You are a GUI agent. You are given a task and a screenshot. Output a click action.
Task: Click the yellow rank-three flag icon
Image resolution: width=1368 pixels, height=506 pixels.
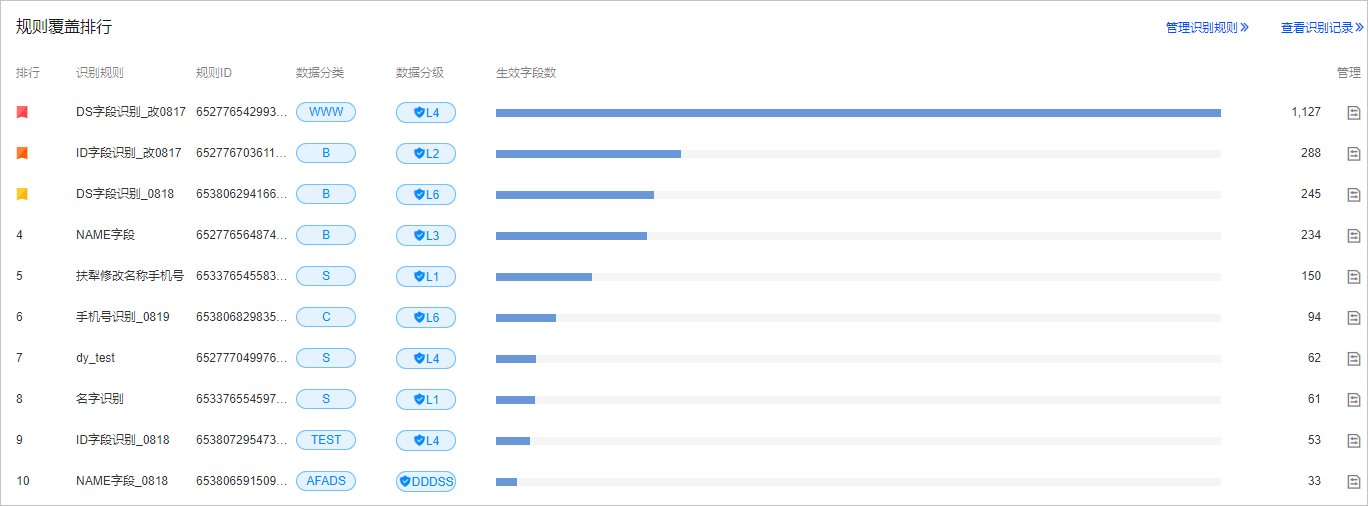click(22, 194)
